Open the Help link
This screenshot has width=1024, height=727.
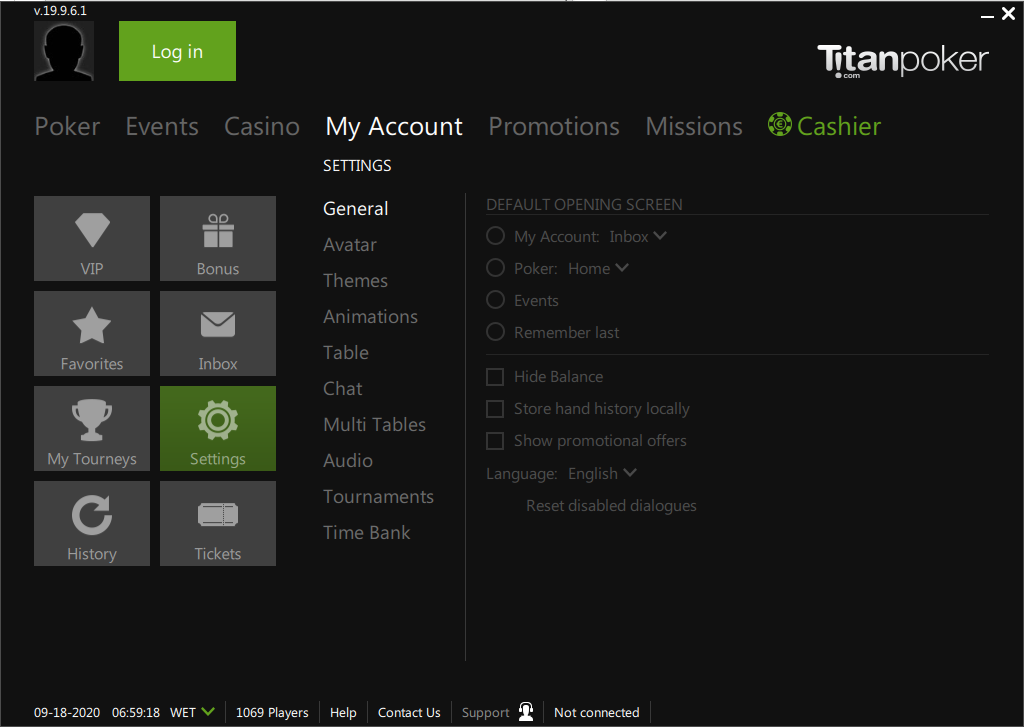pos(343,712)
